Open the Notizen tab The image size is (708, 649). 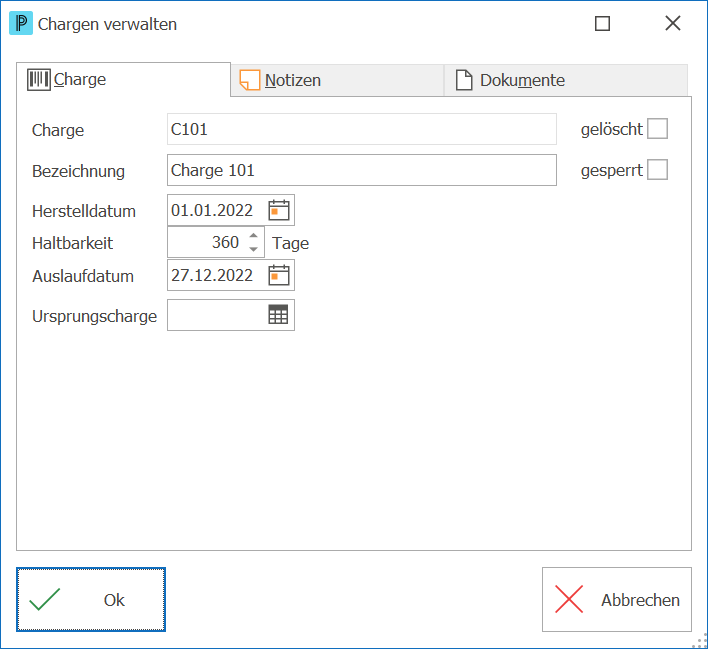tap(337, 80)
